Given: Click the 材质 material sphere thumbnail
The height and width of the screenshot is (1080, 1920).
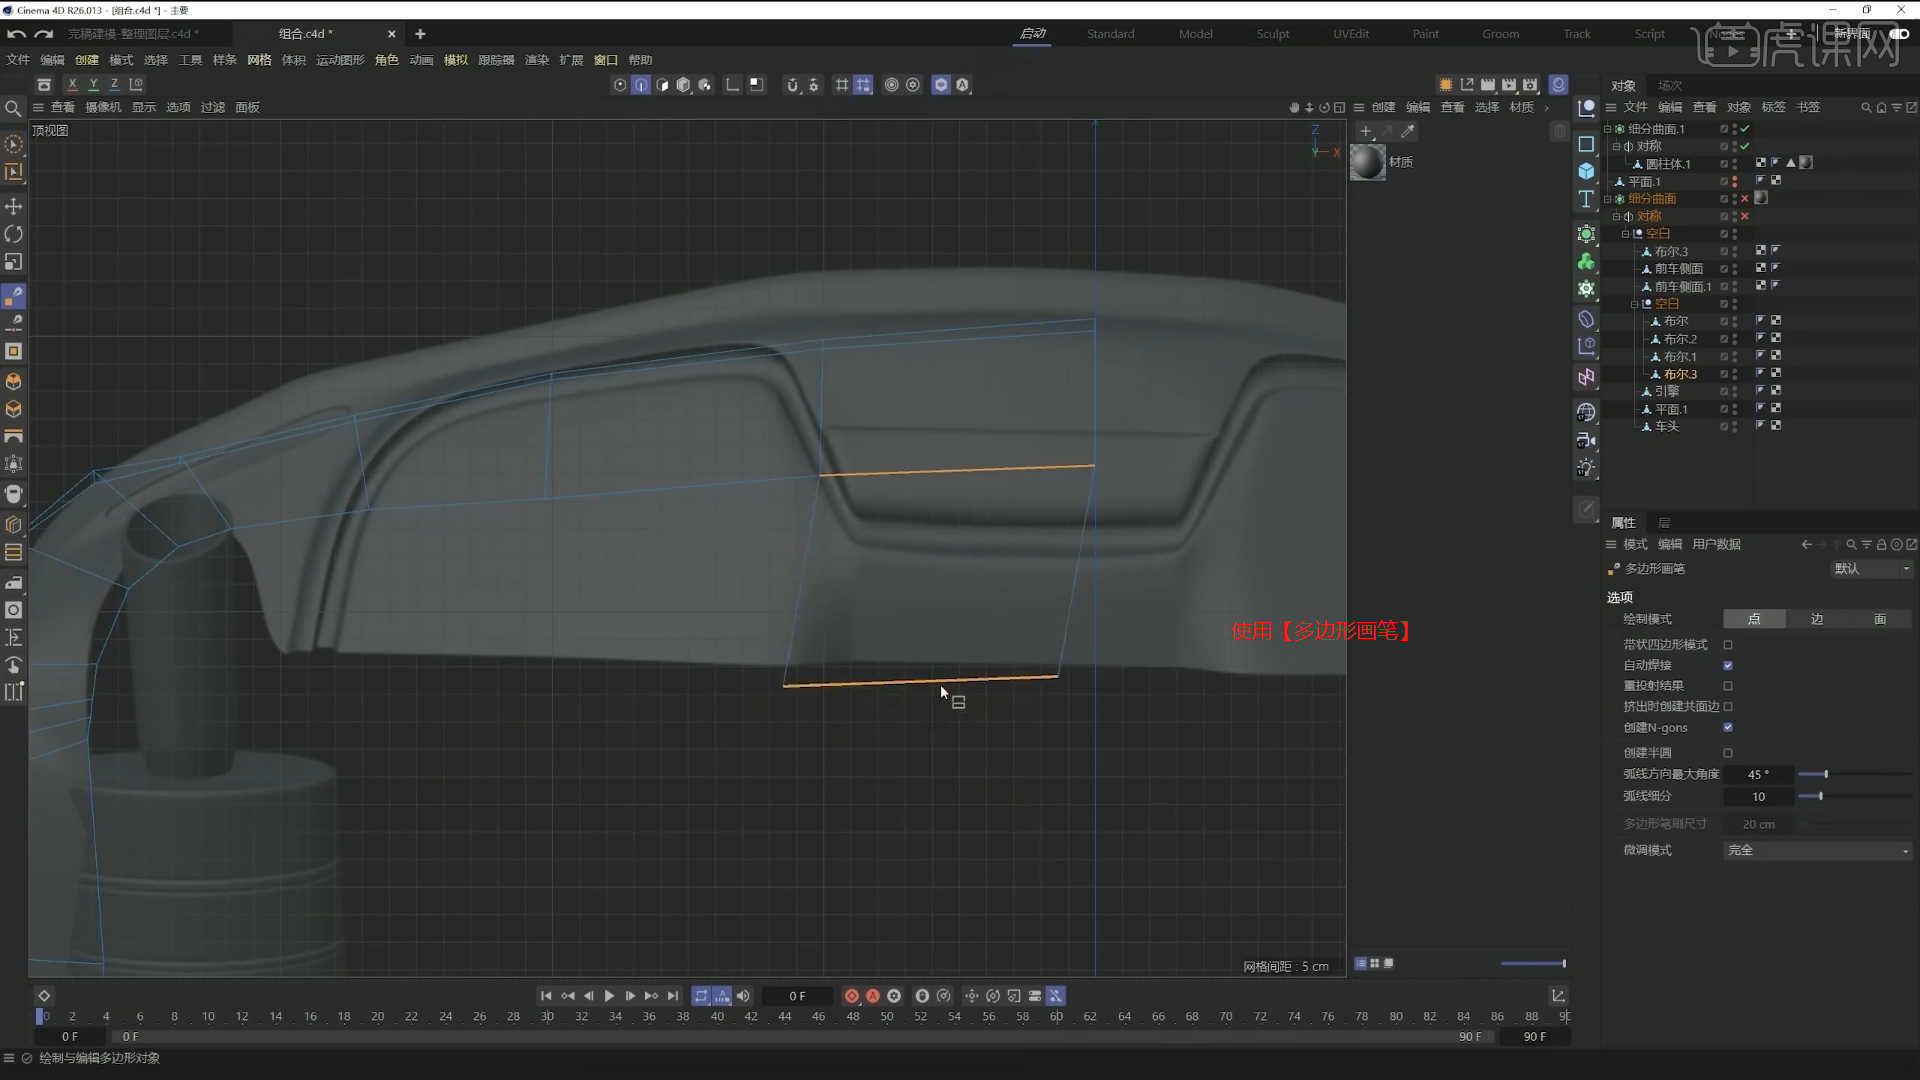Looking at the screenshot, I should (1367, 162).
